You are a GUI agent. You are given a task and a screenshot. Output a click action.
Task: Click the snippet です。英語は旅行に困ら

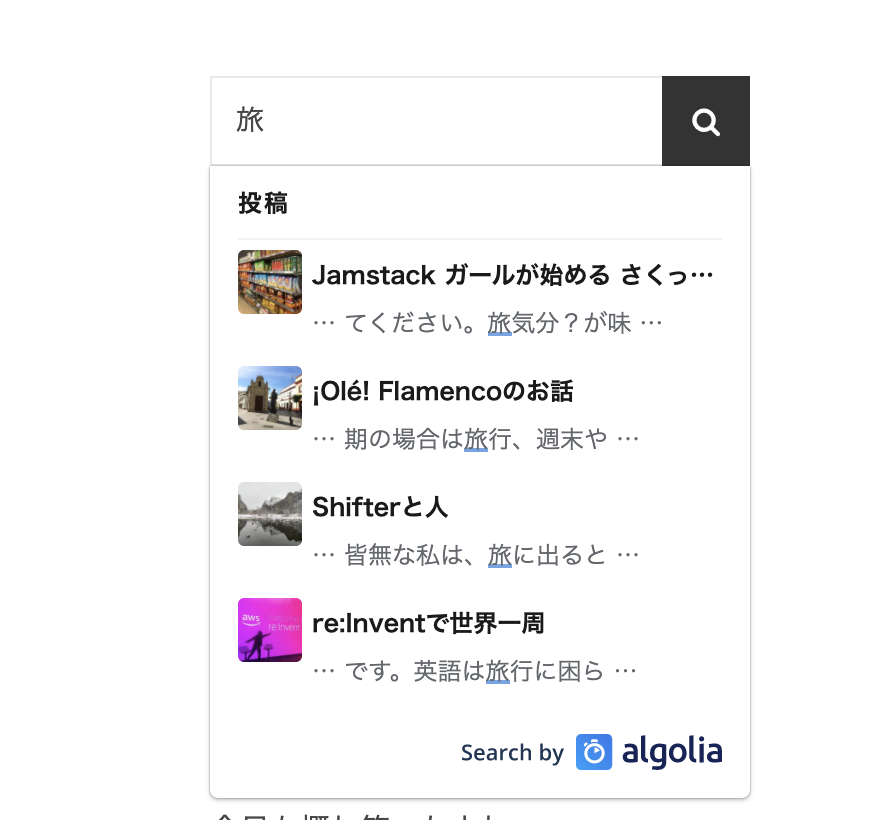(474, 671)
